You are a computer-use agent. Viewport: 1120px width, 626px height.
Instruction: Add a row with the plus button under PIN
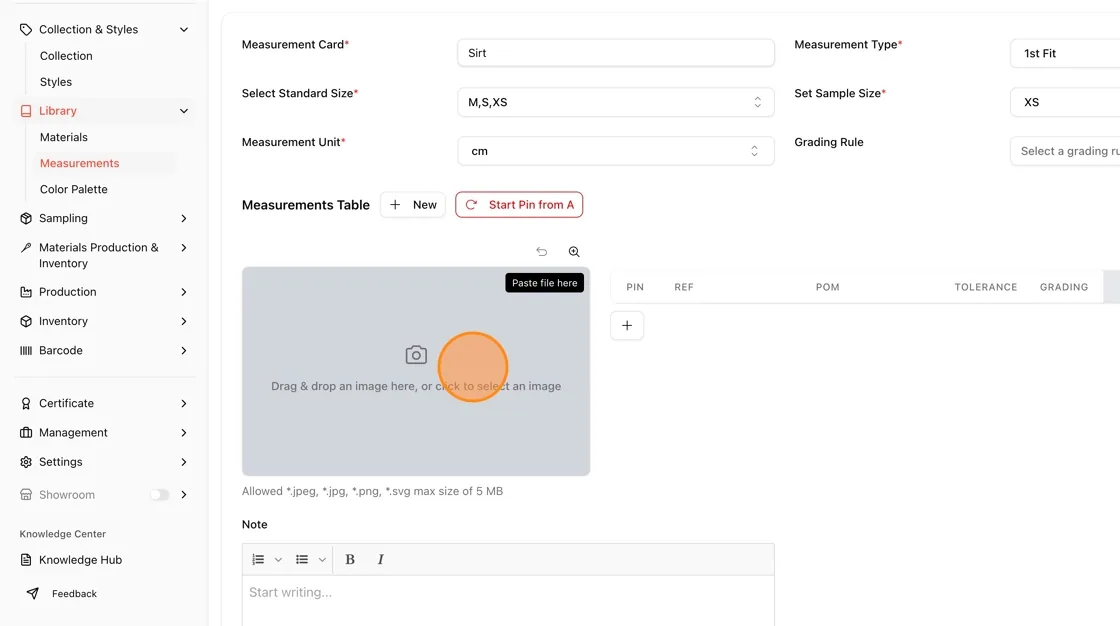[626, 325]
